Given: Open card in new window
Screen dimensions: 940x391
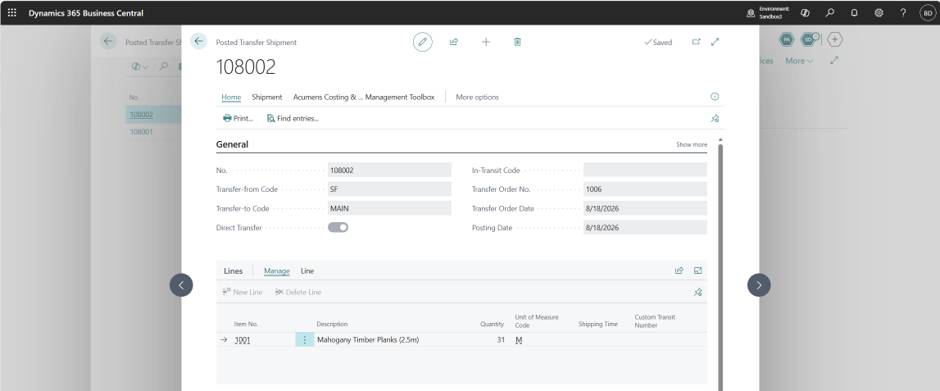Looking at the screenshot, I should 696,42.
